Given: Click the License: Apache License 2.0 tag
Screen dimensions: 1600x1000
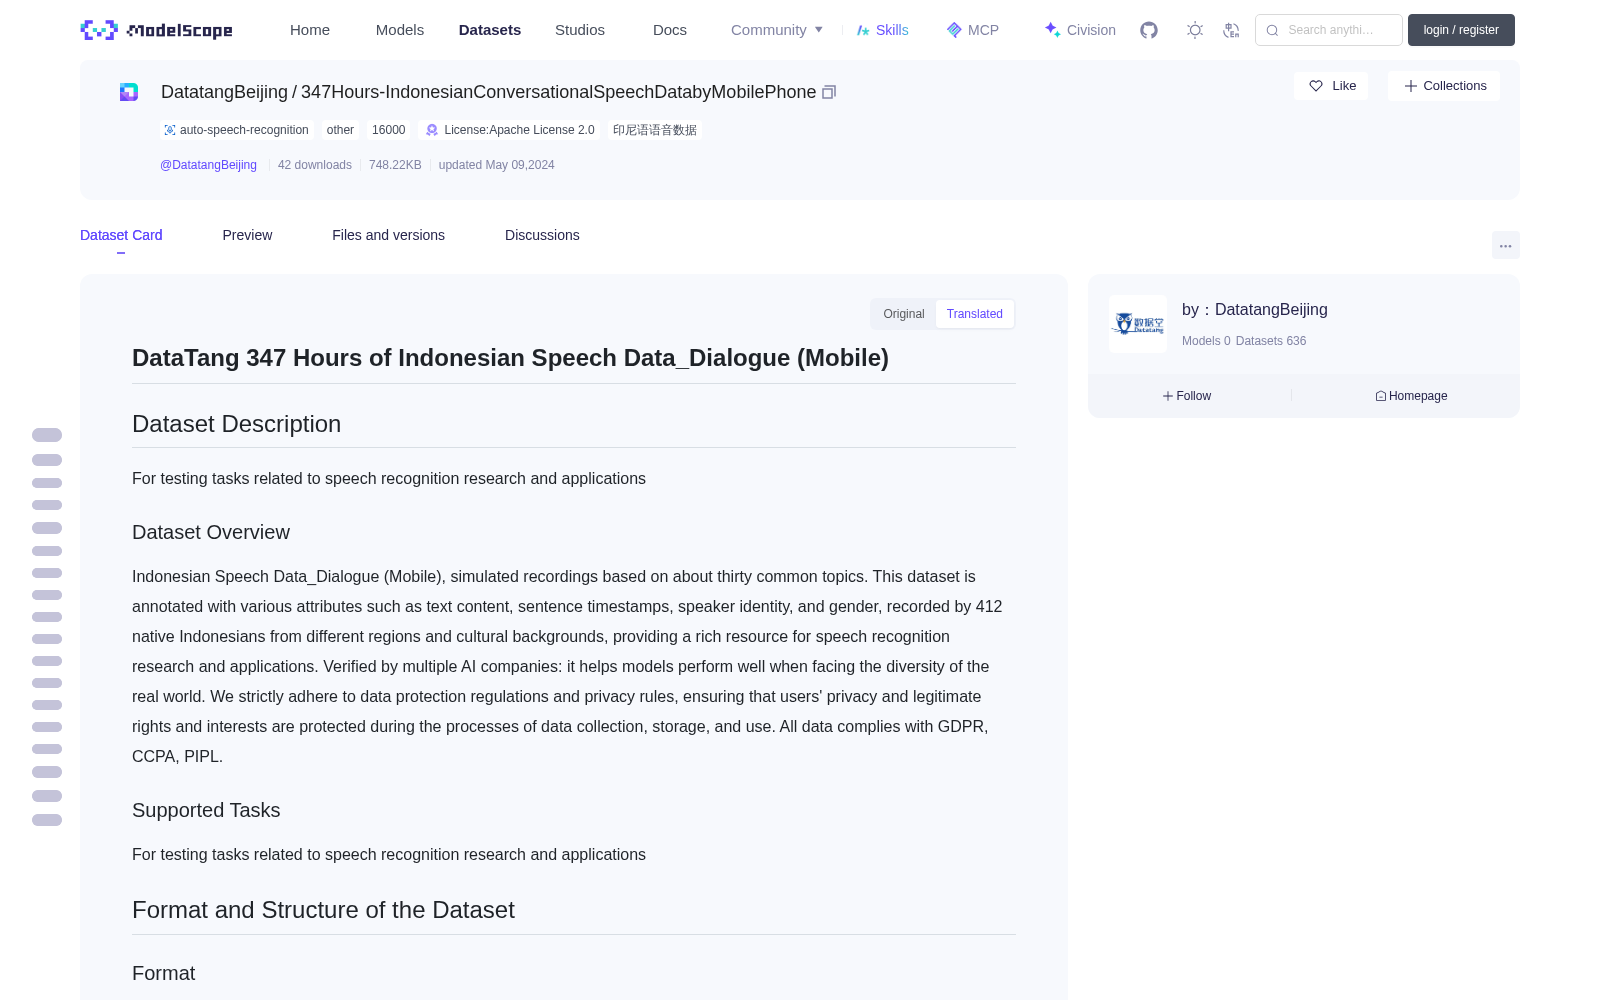Looking at the screenshot, I should click(510, 130).
